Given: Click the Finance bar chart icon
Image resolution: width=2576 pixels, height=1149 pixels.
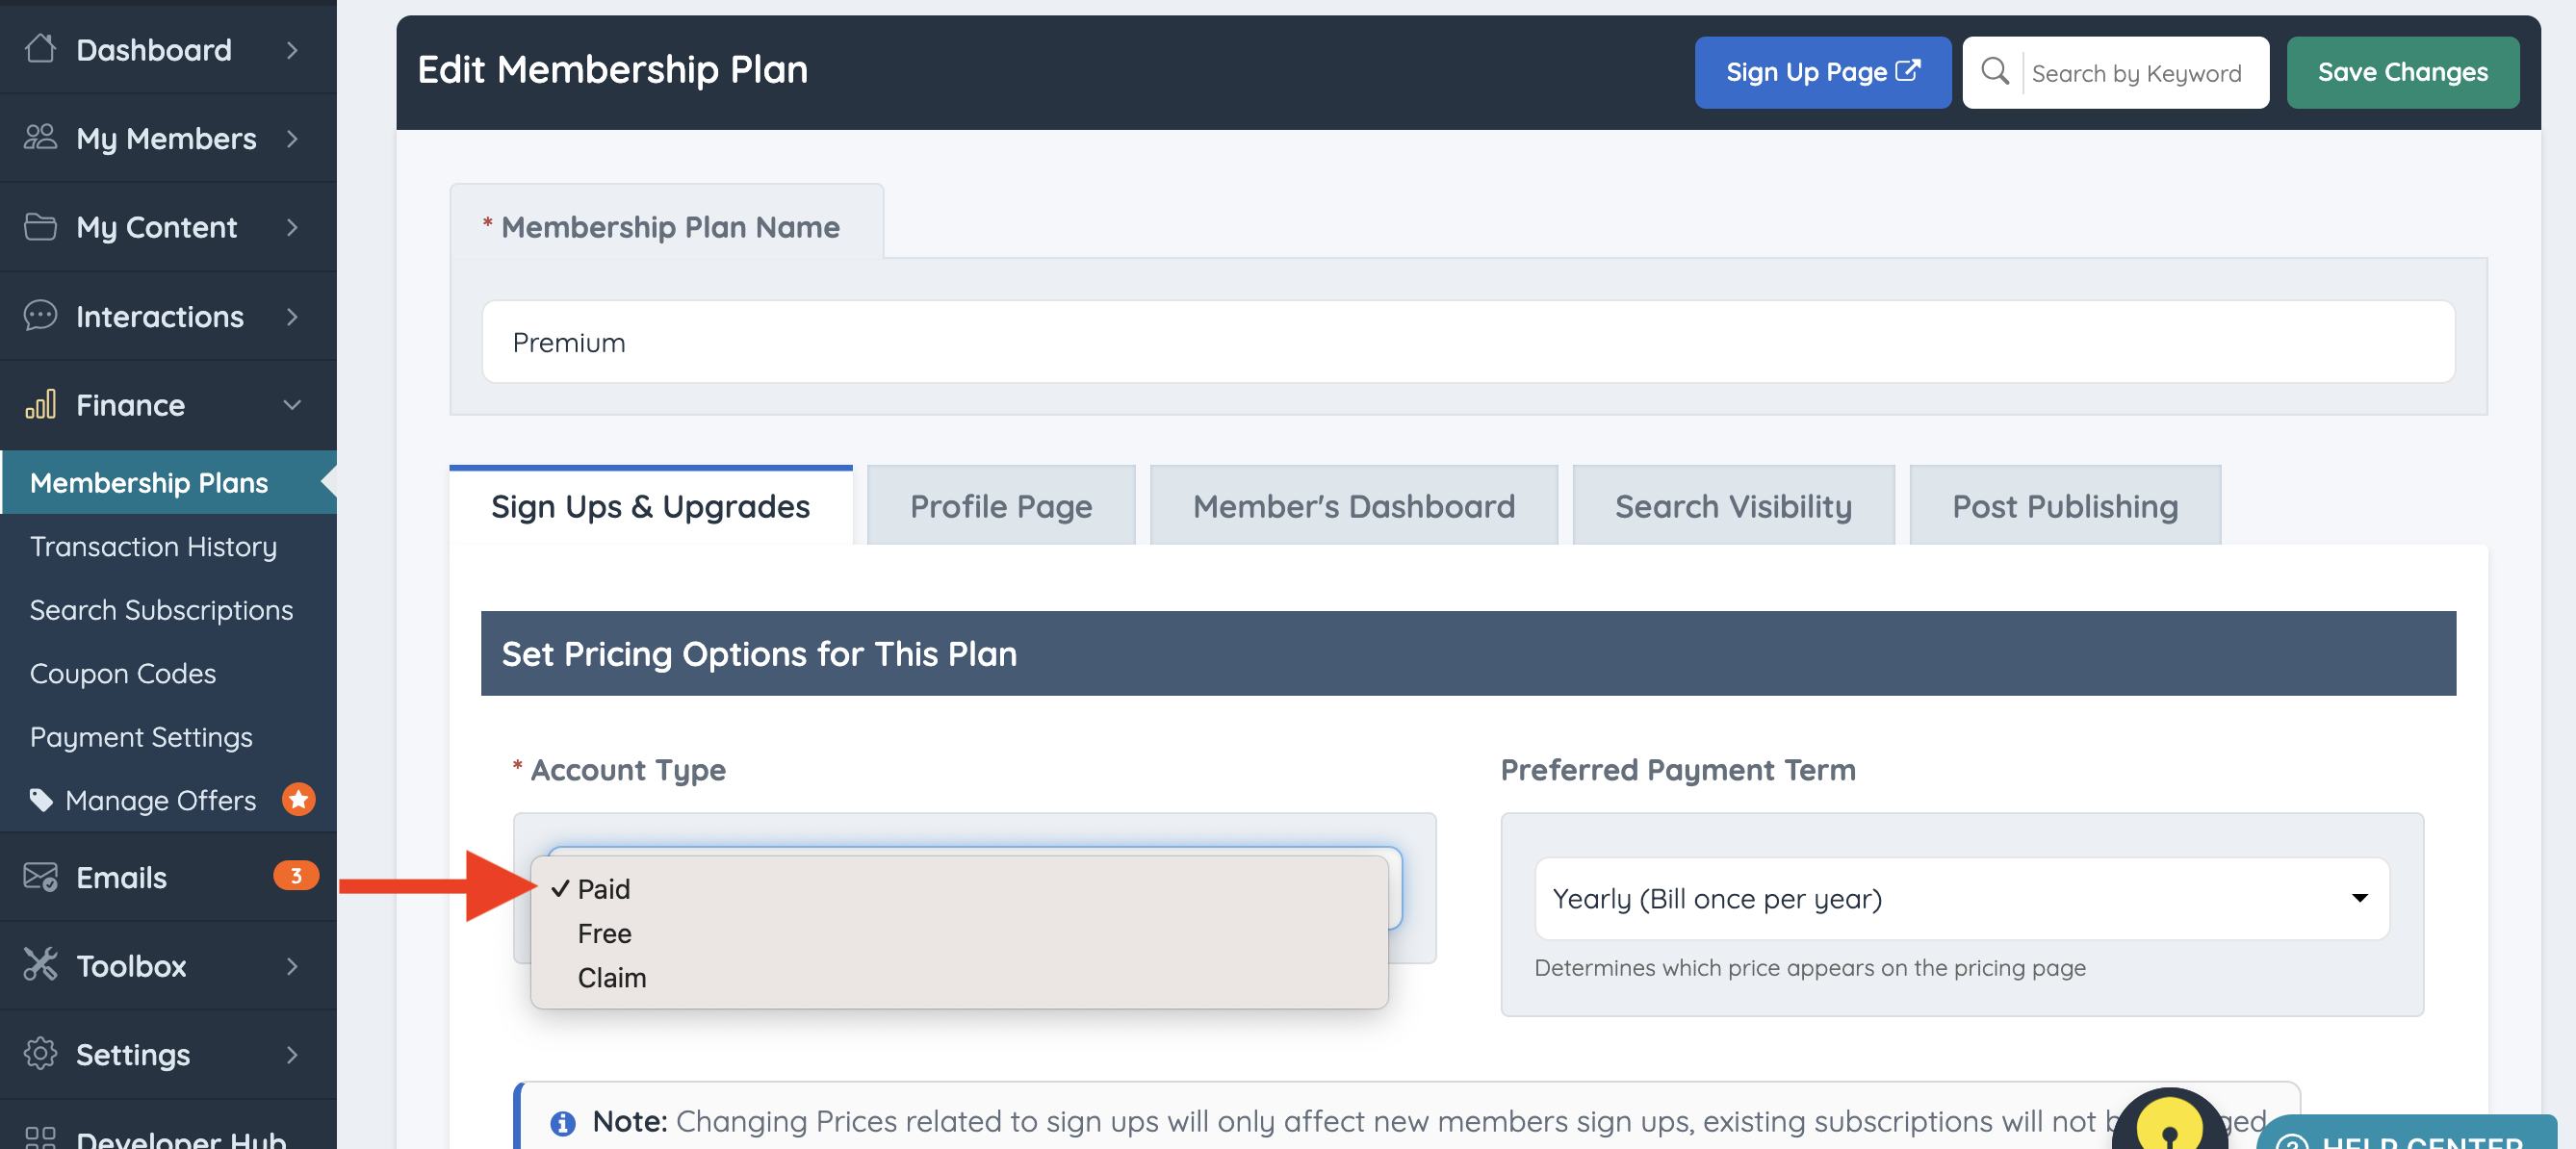Looking at the screenshot, I should tap(40, 405).
